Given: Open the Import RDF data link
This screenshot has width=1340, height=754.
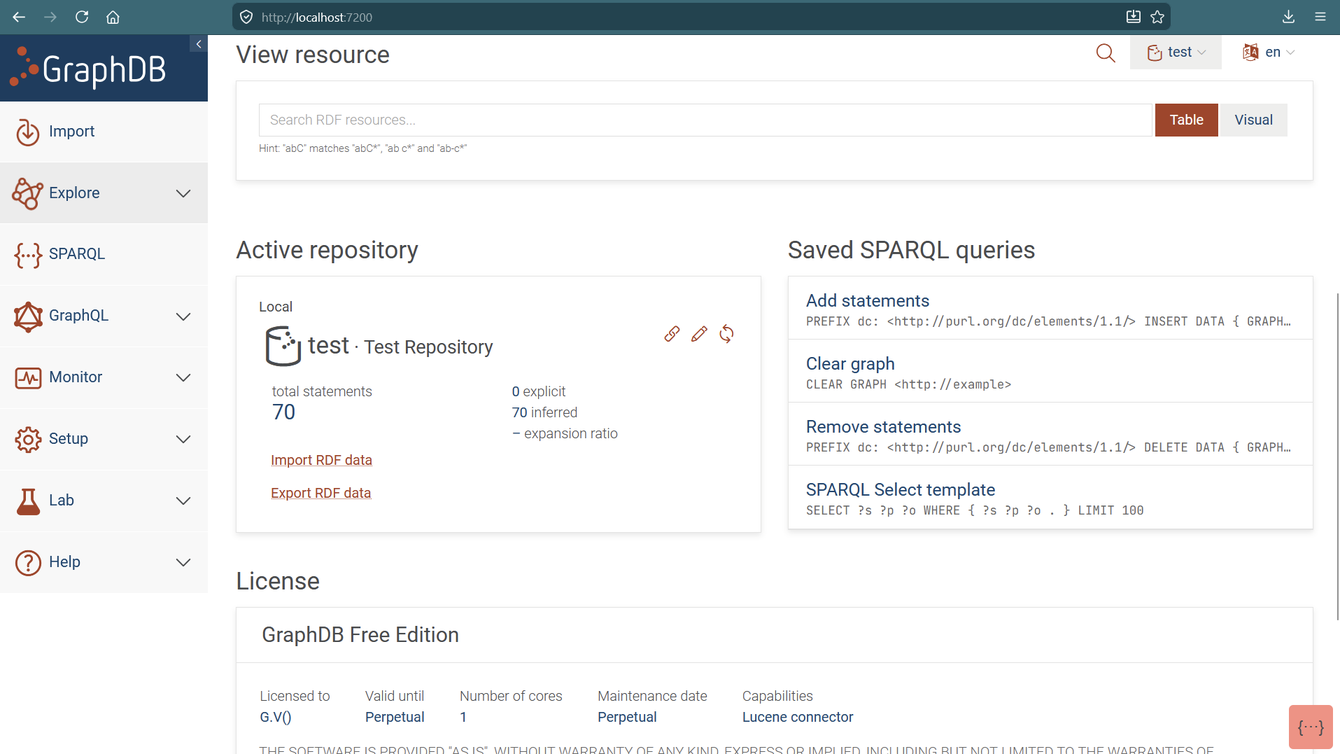Looking at the screenshot, I should tap(321, 460).
